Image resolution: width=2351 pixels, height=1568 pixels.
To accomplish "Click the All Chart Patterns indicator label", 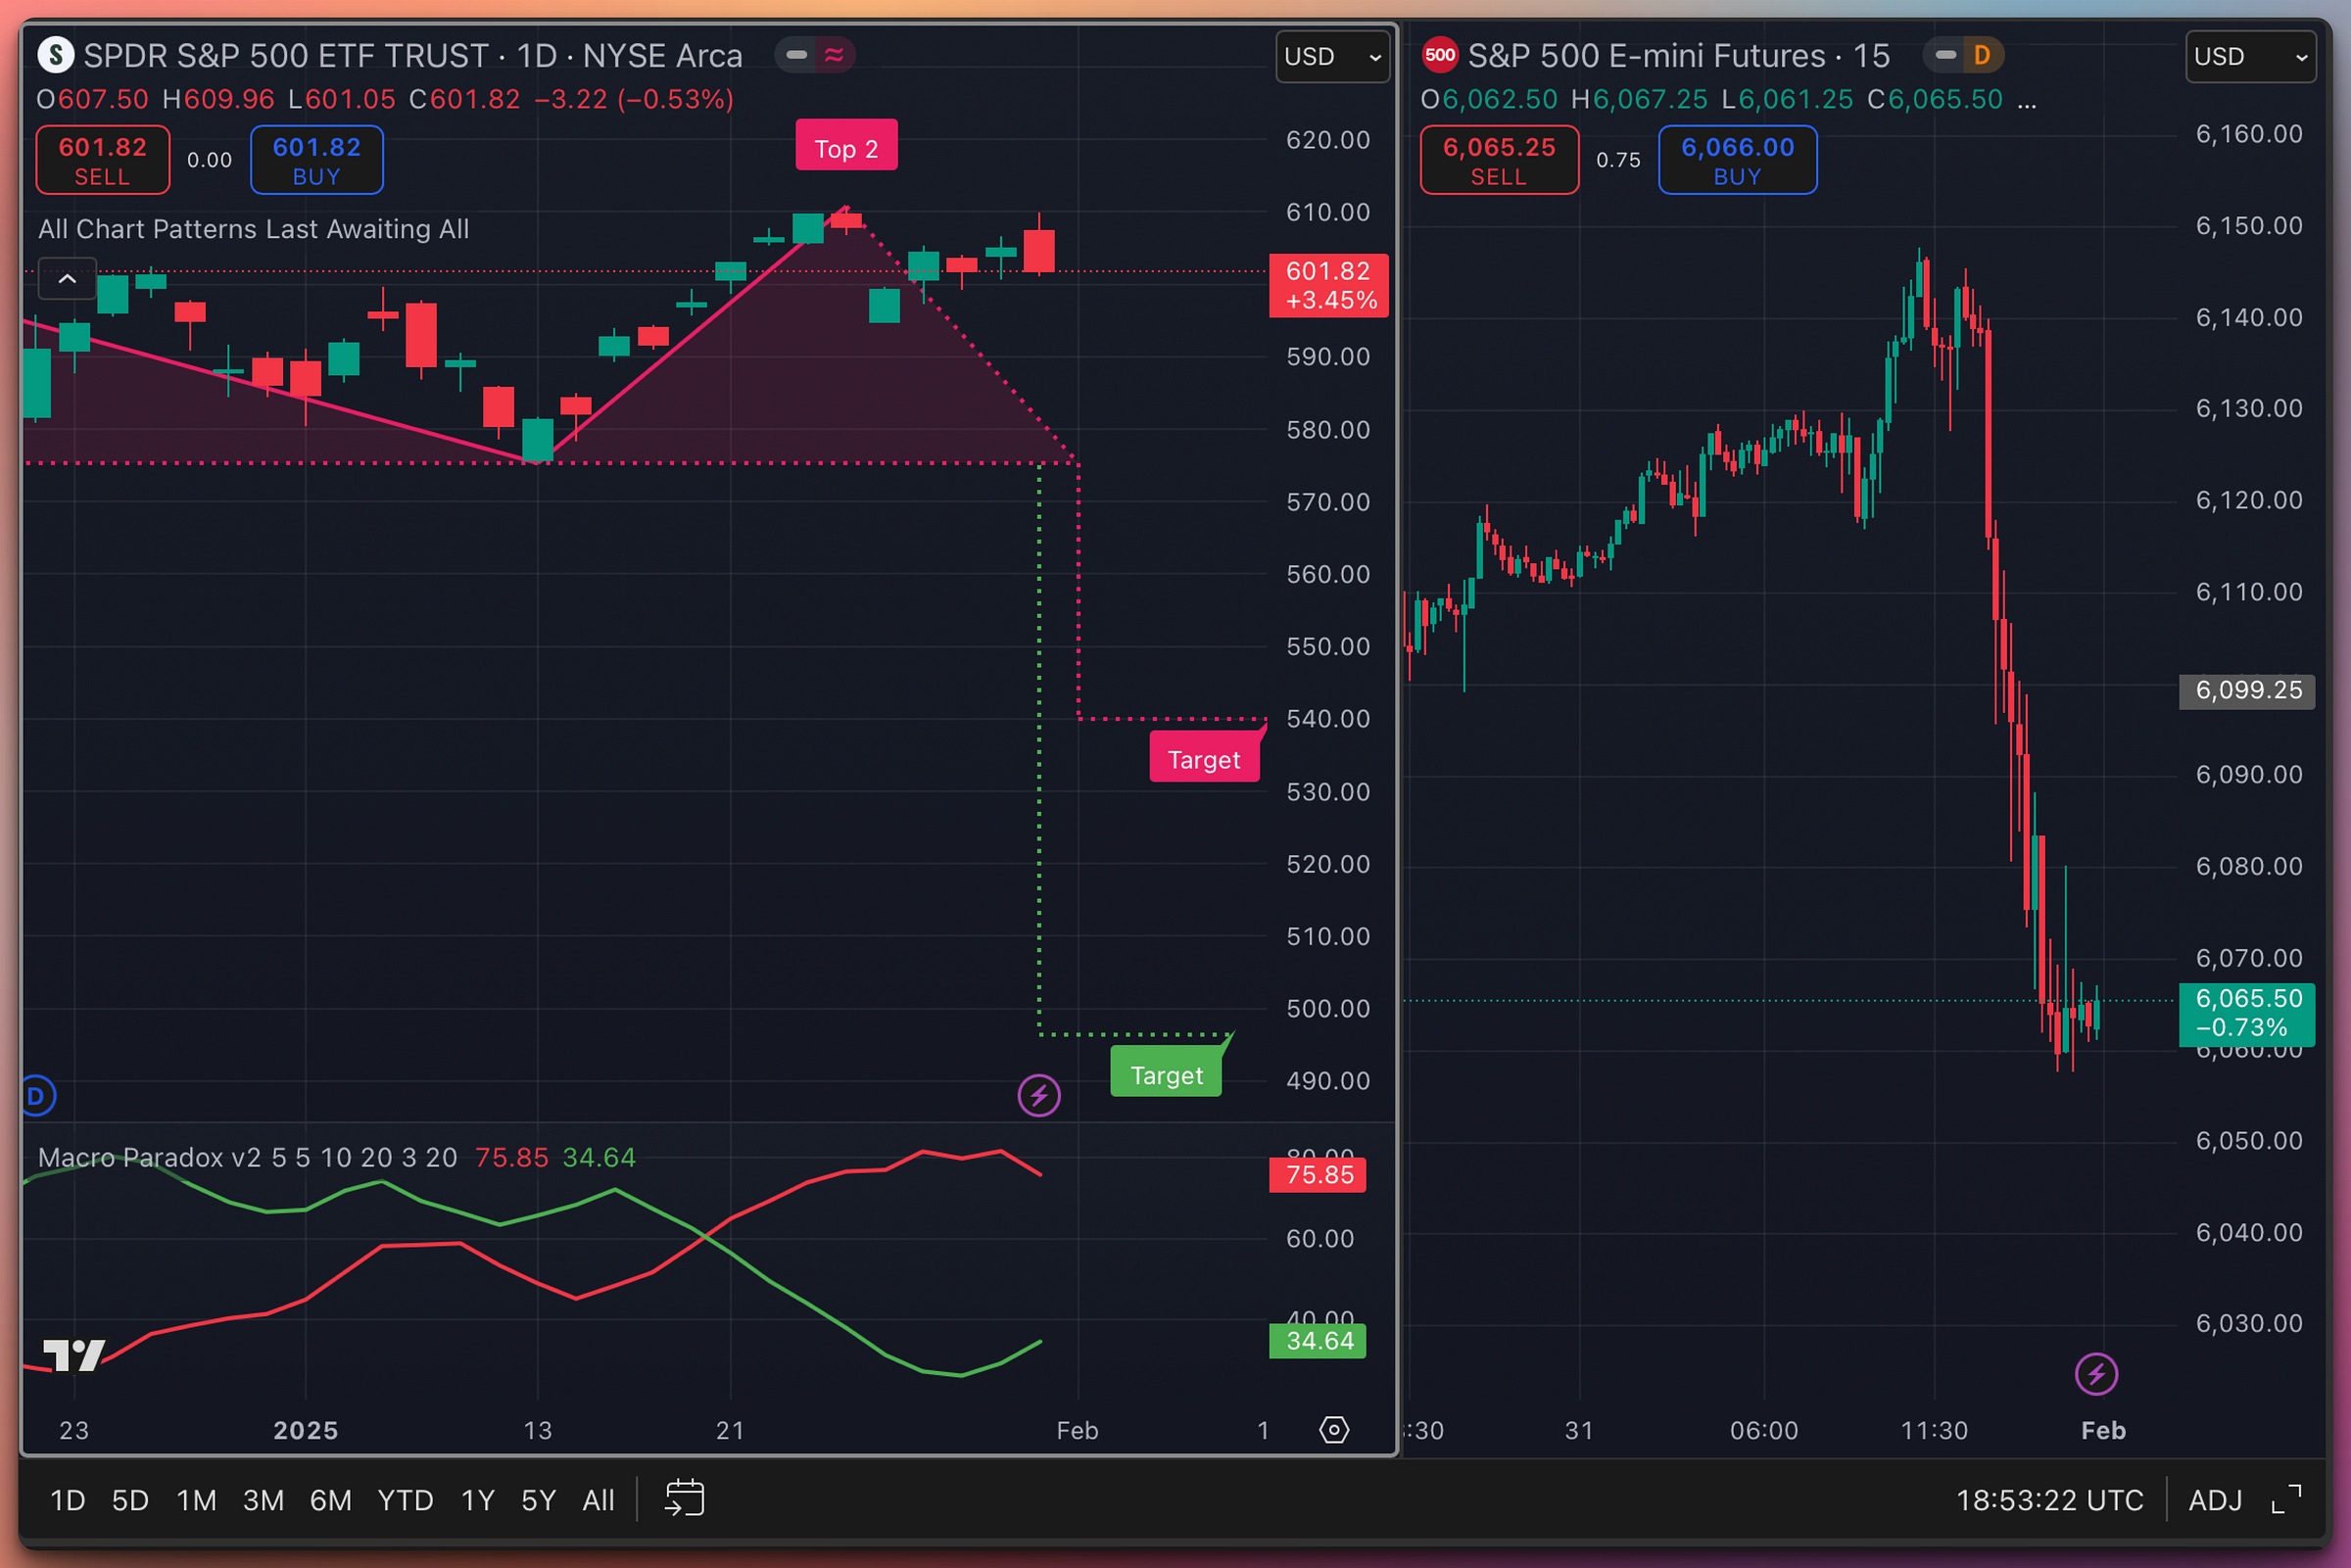I will (254, 229).
